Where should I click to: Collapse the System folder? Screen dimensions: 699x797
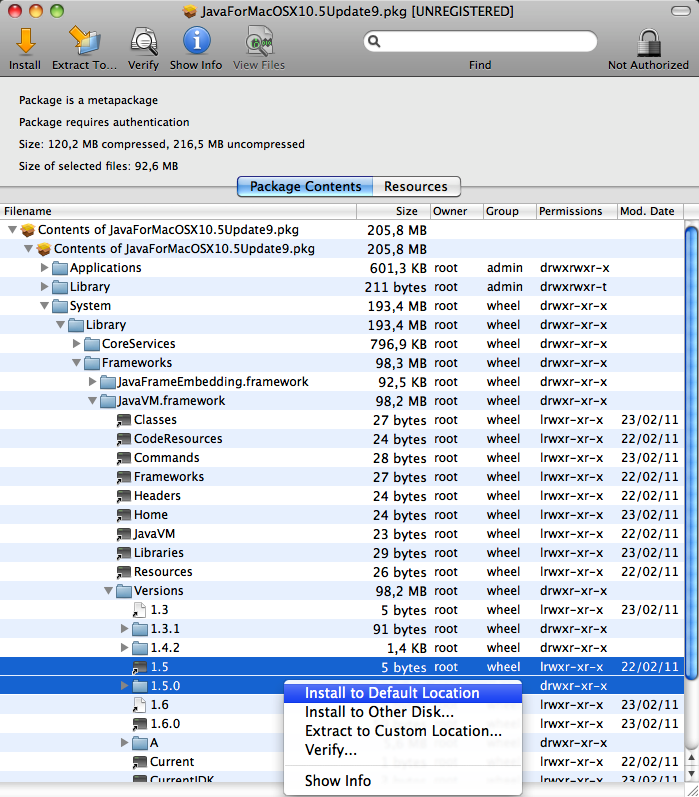coord(45,305)
